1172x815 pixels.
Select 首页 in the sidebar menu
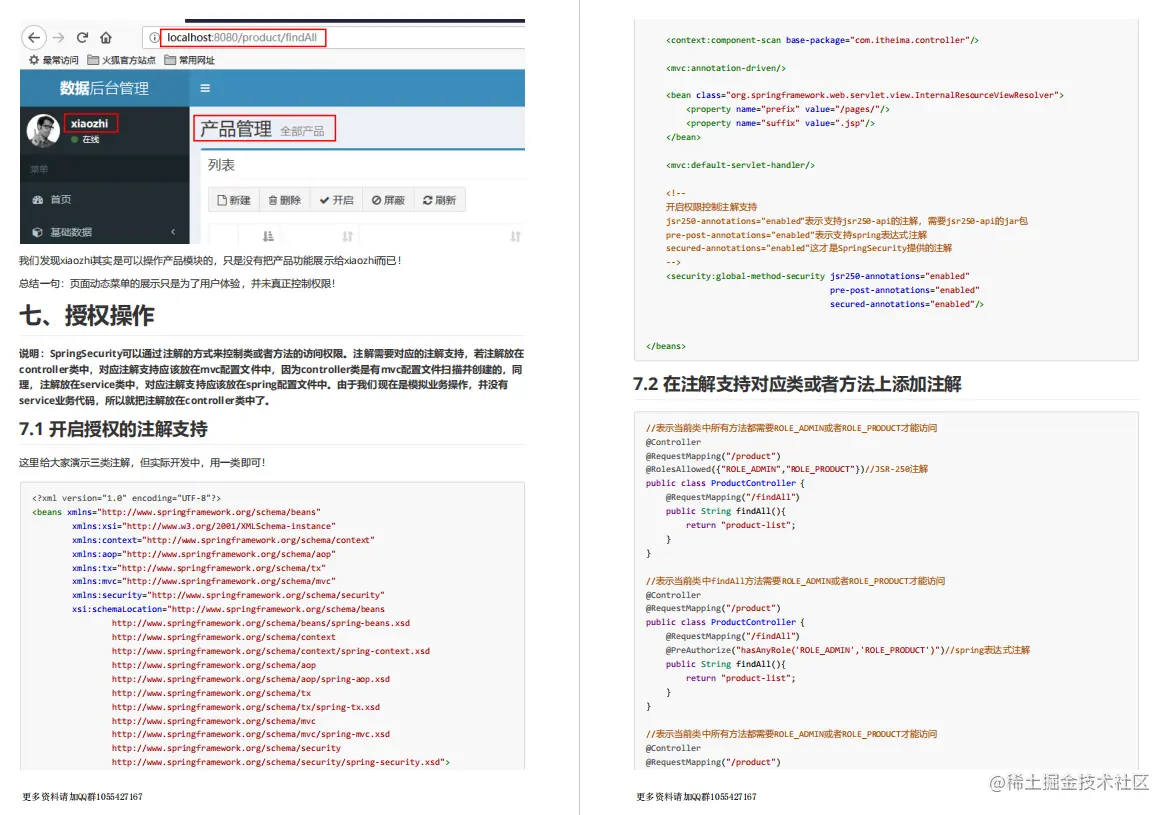60,199
